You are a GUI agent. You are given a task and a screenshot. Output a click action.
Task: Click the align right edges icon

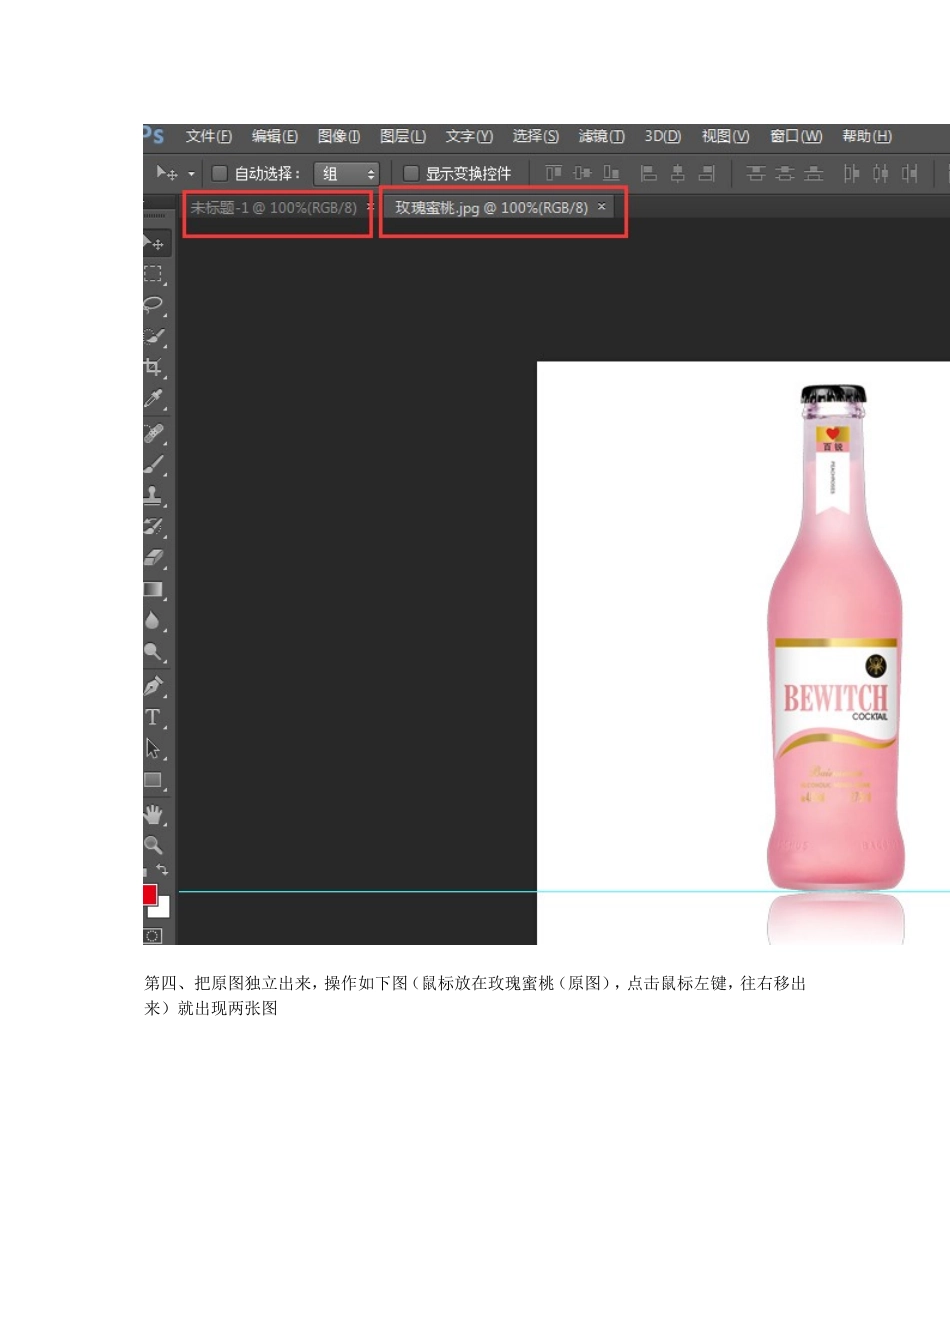point(706,173)
